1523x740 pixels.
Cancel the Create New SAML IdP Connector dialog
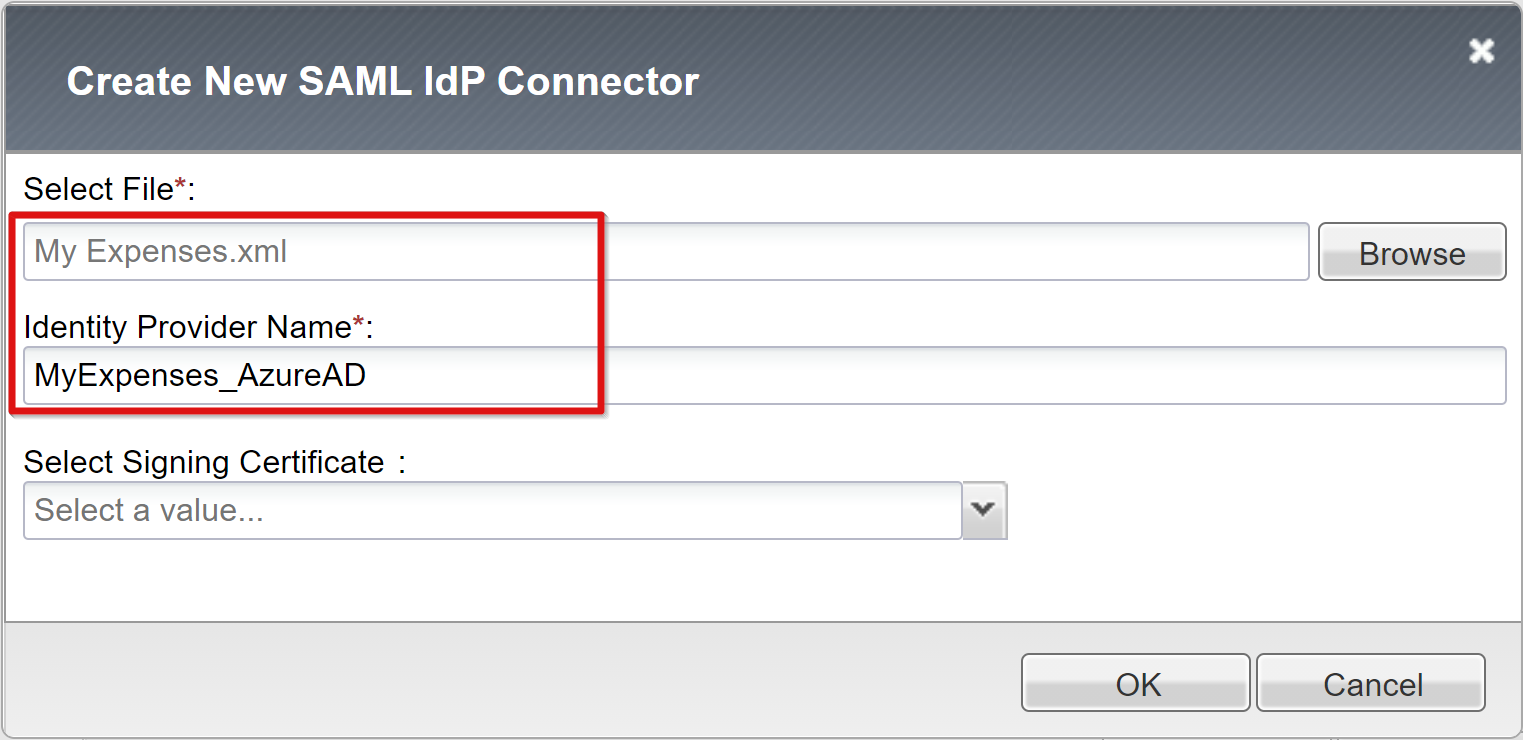[1370, 683]
